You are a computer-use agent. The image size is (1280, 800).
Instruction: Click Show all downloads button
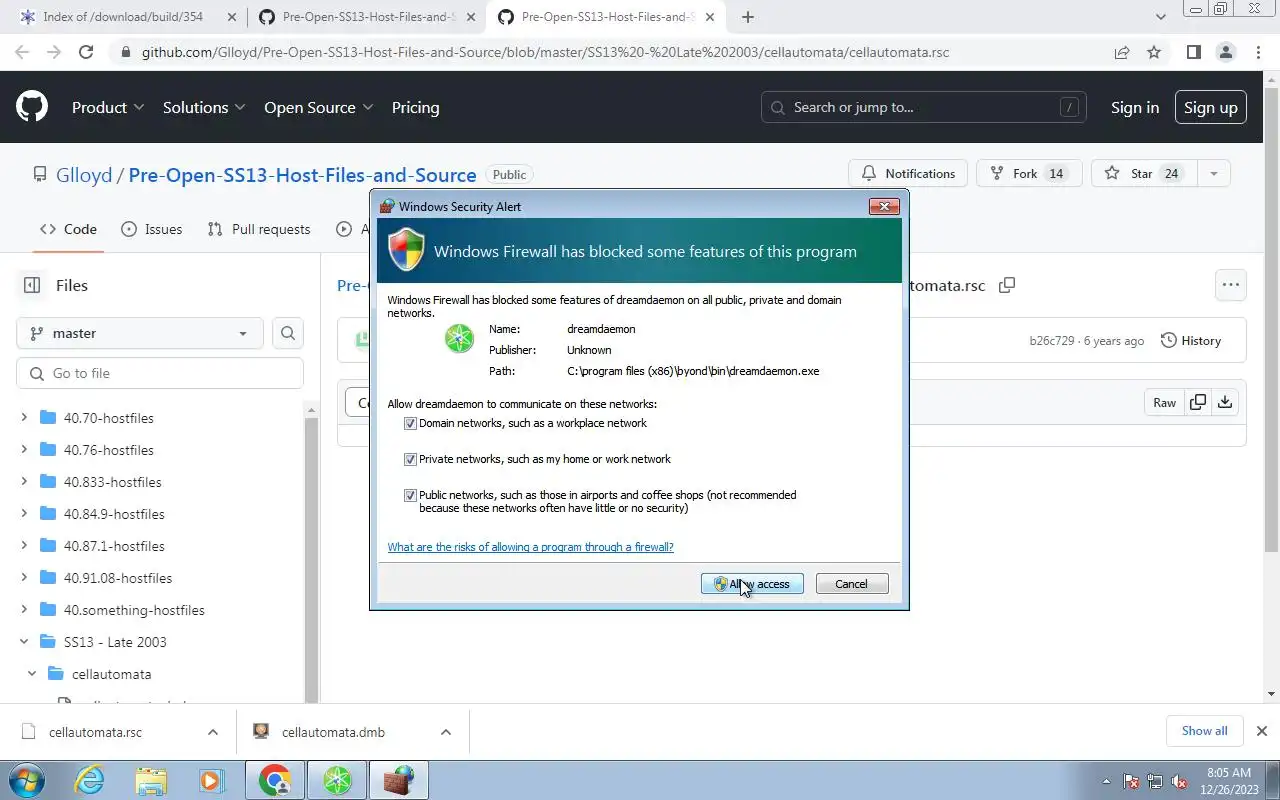[x=1204, y=731]
